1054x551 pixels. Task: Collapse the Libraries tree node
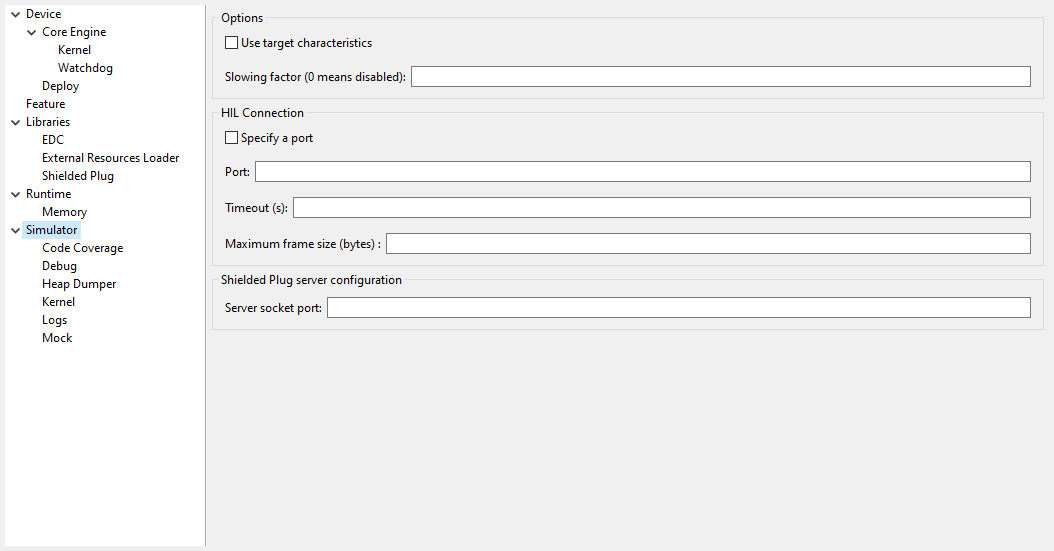[x=15, y=122]
